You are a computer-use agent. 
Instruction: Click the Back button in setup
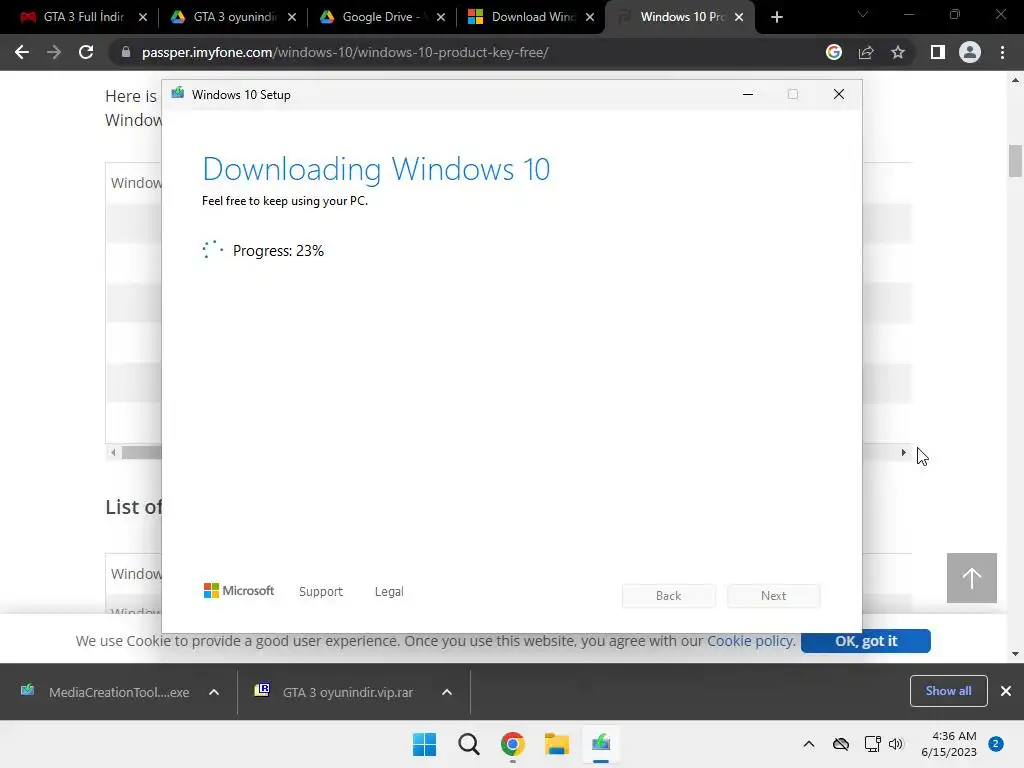668,596
